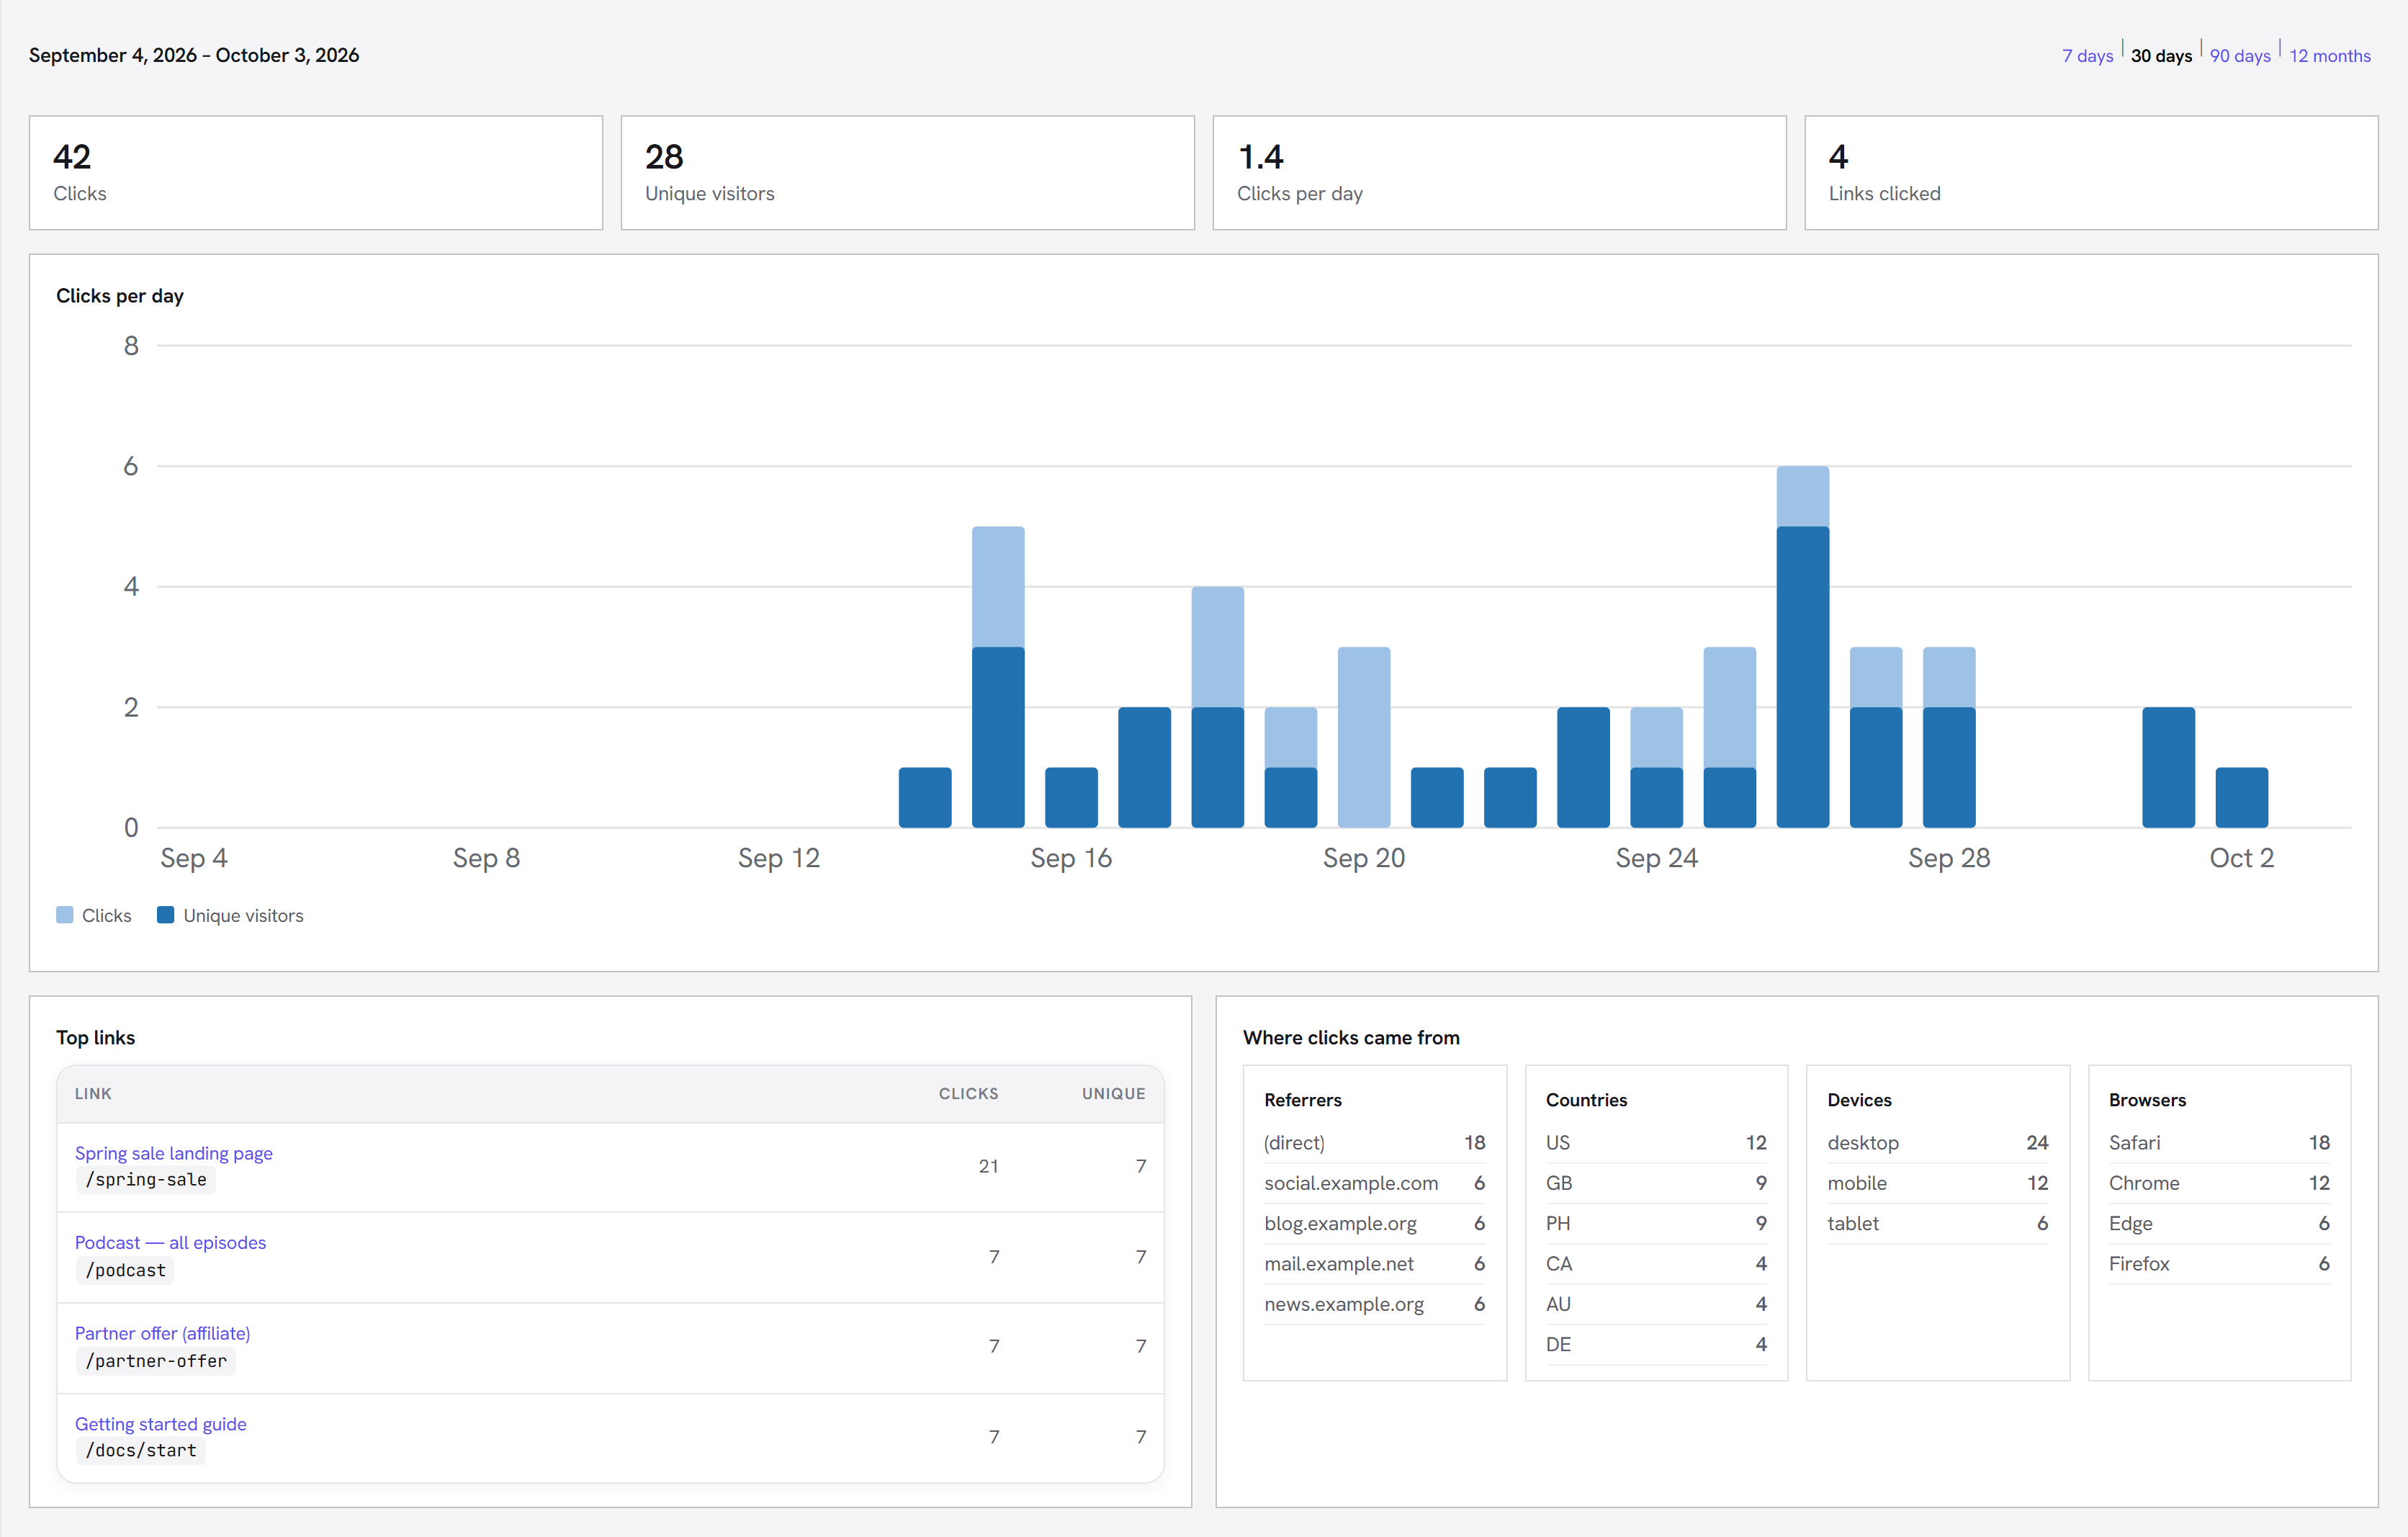This screenshot has width=2408, height=1537.
Task: Select the Chrome browser row
Action: (2219, 1183)
